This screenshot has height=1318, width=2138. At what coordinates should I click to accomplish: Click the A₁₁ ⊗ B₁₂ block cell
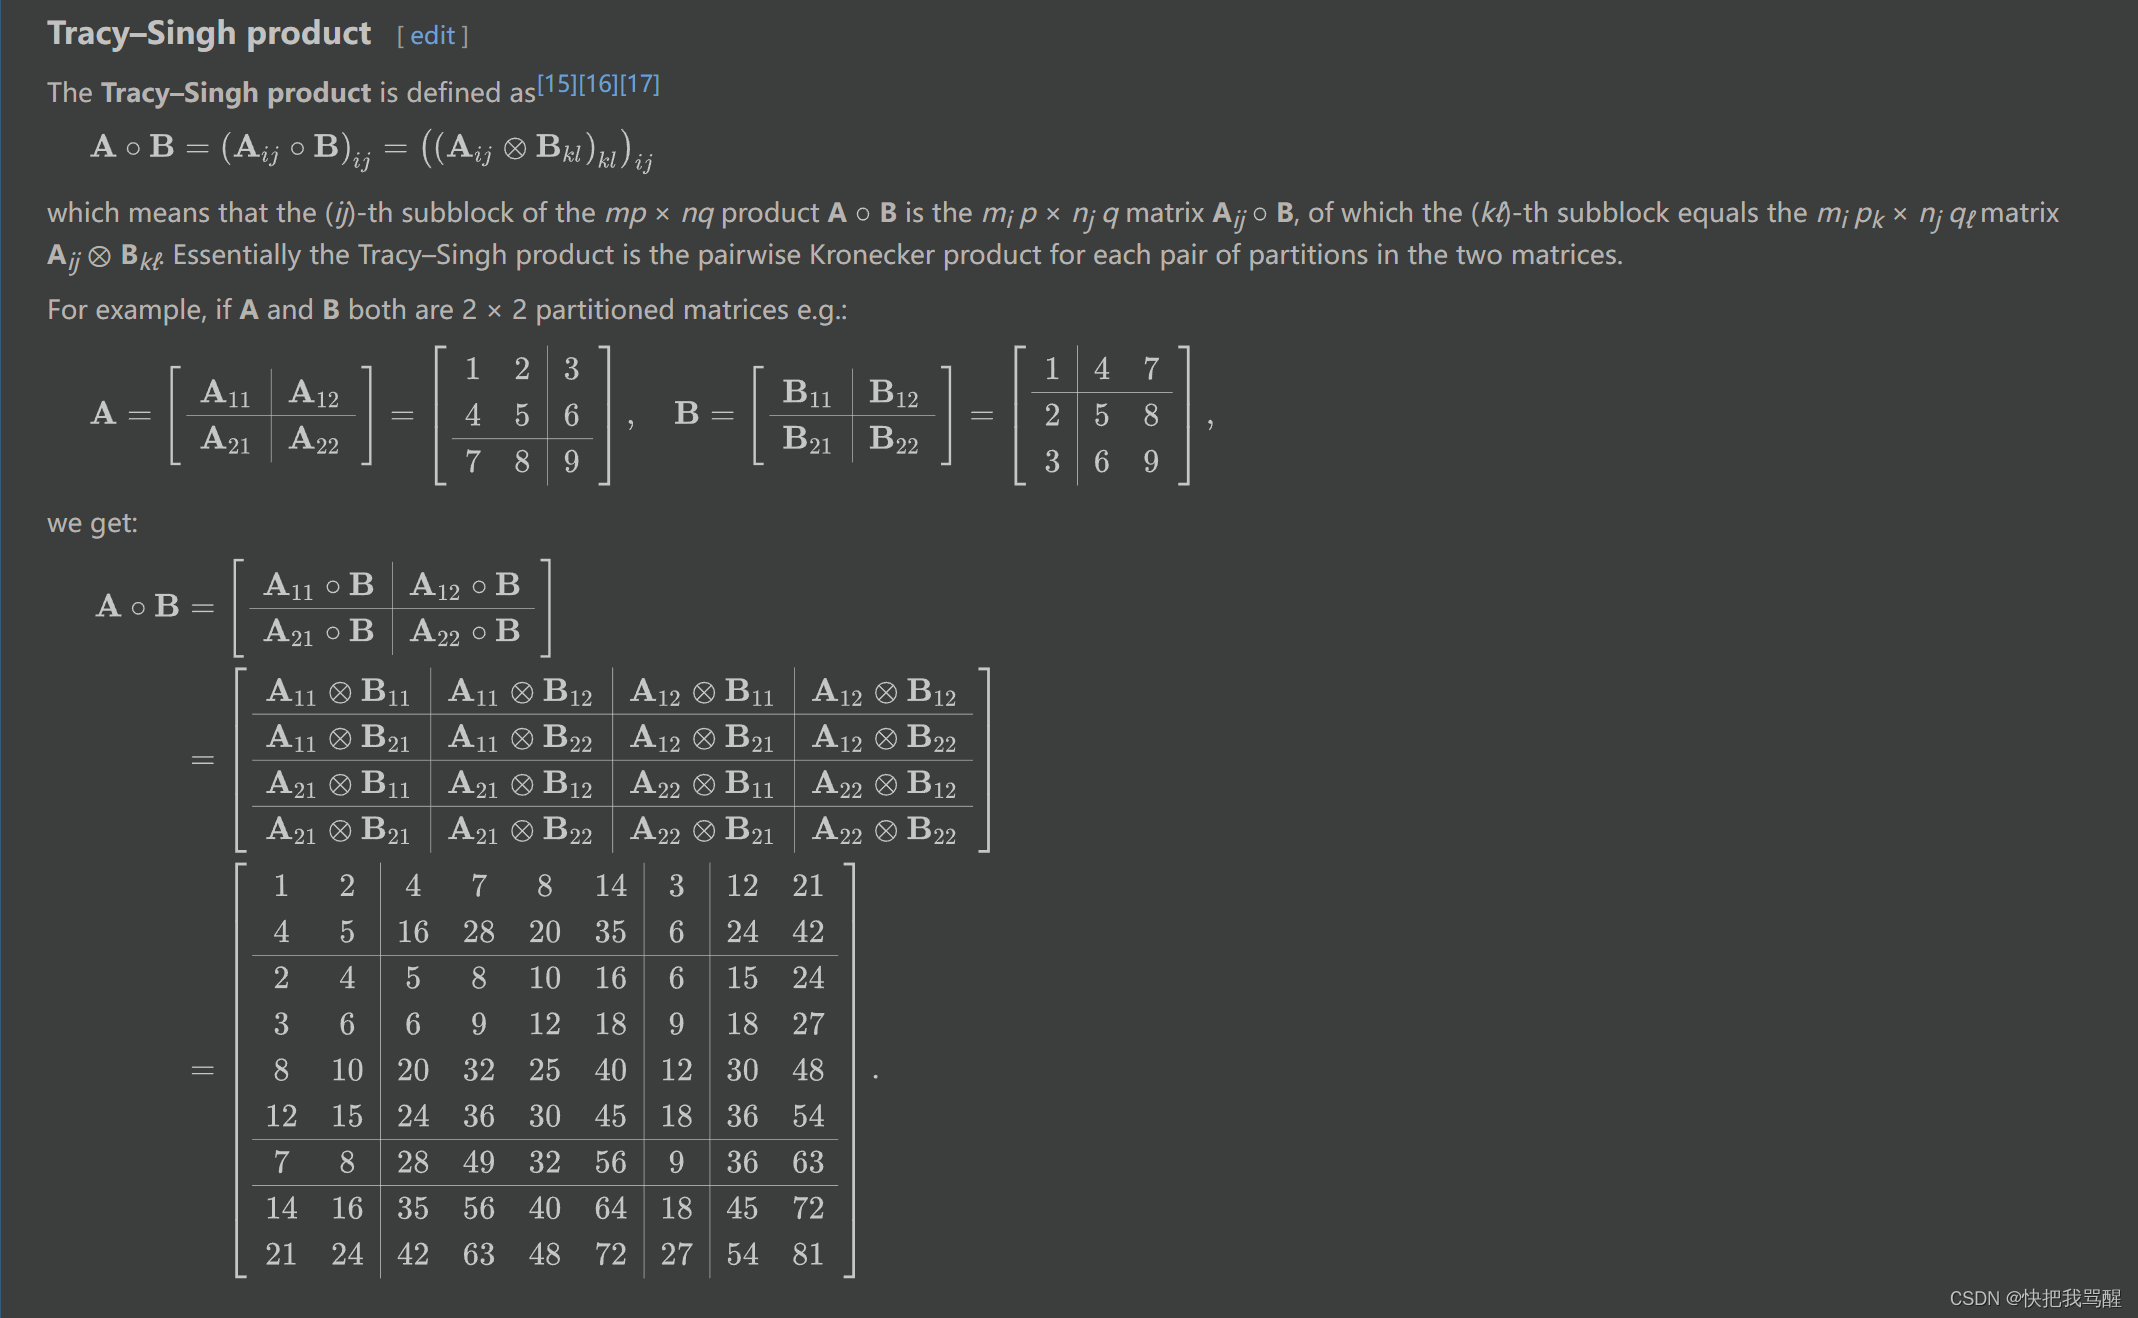click(520, 692)
